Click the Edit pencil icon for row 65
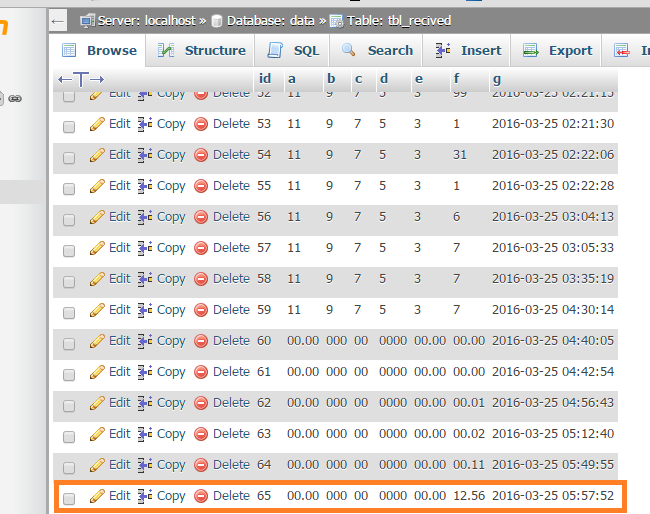The image size is (650, 514). 97,496
